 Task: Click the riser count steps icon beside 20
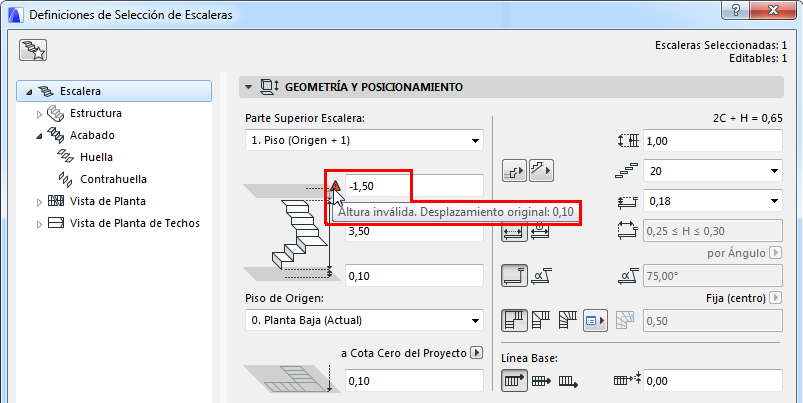[627, 171]
